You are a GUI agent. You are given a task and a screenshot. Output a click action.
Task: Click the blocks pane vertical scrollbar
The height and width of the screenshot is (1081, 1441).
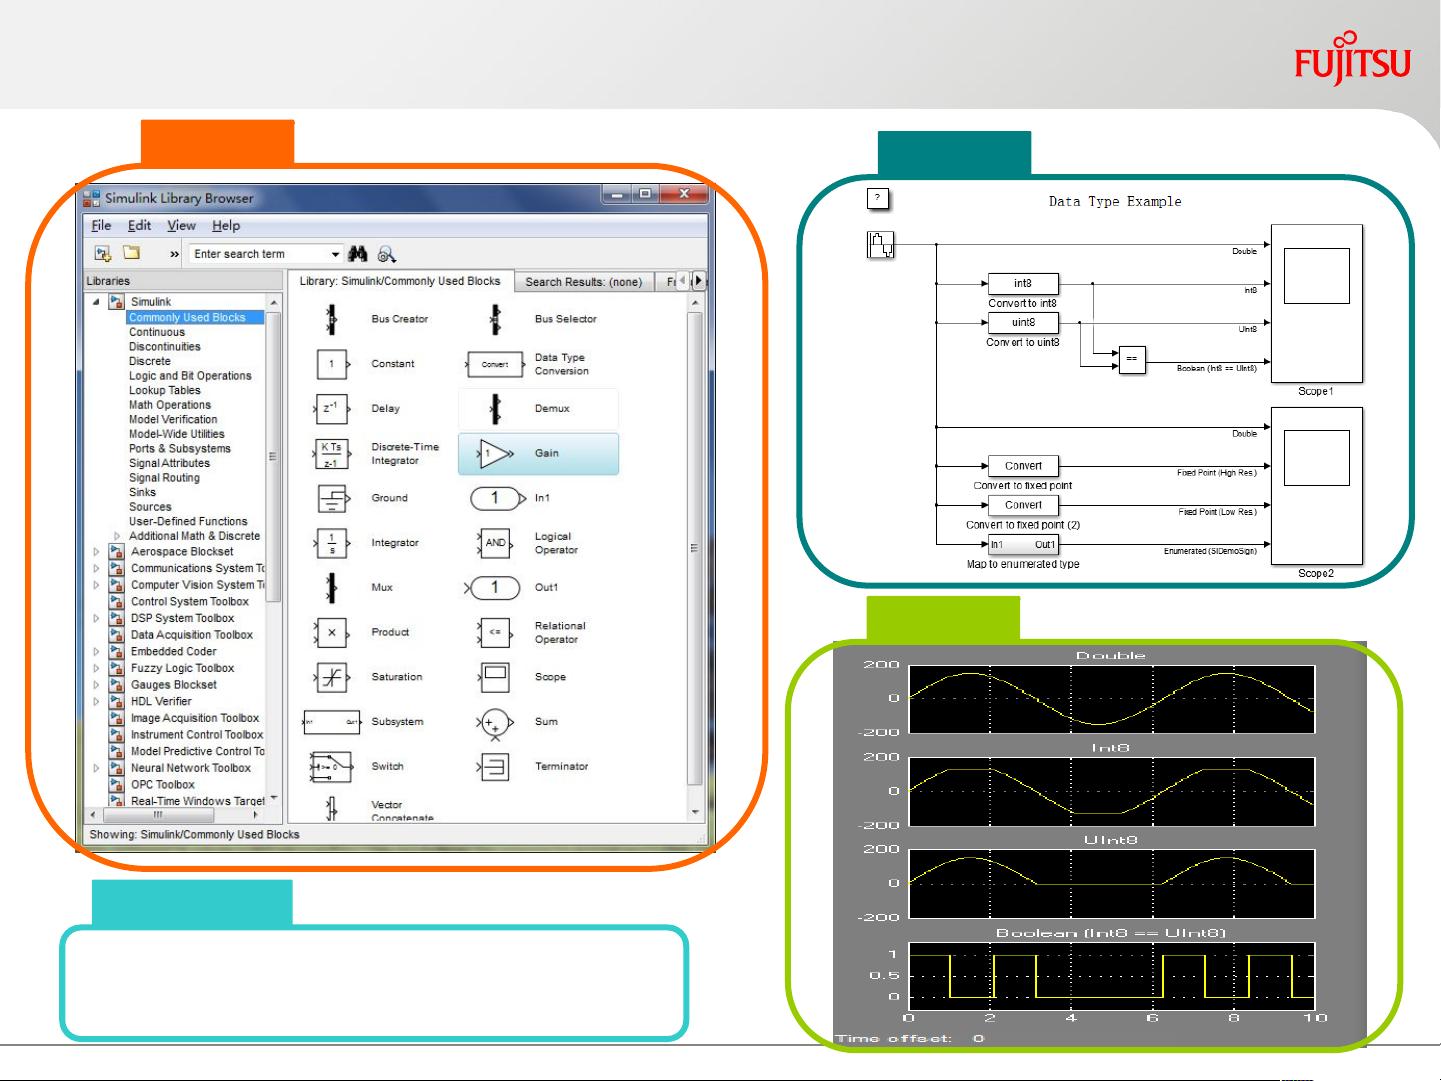tap(696, 547)
